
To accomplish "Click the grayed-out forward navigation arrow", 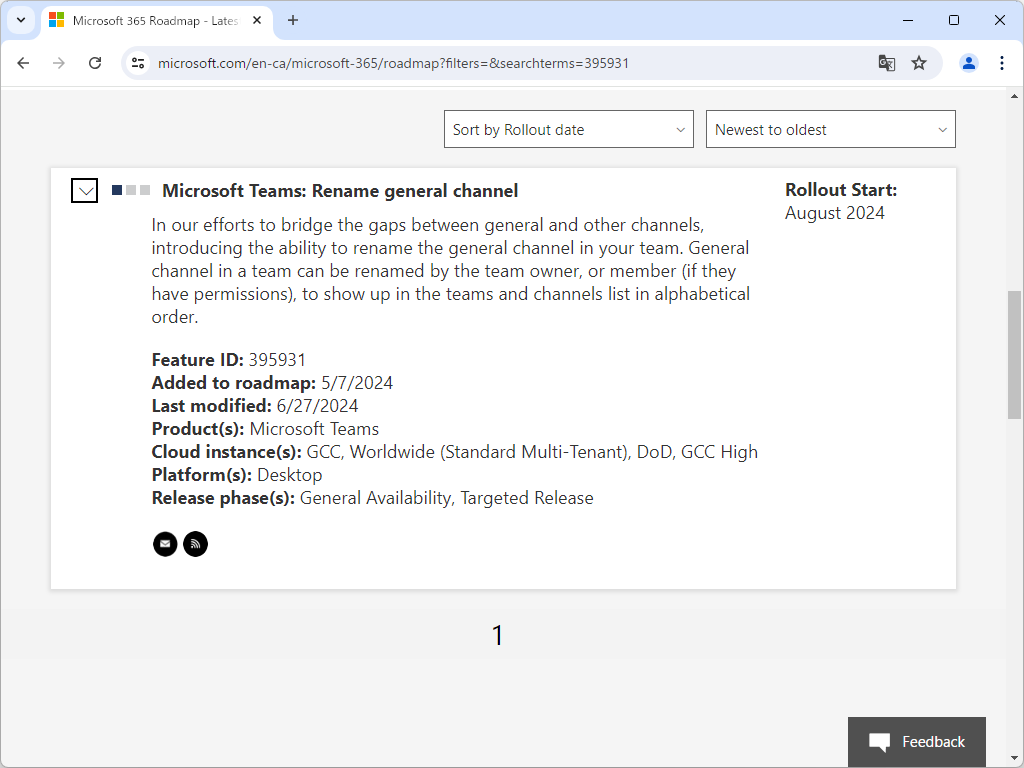I will point(59,62).
